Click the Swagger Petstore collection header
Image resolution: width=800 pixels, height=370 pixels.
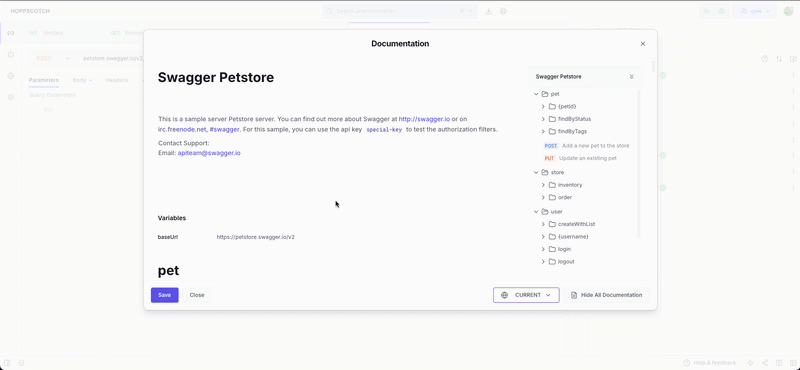[586, 77]
